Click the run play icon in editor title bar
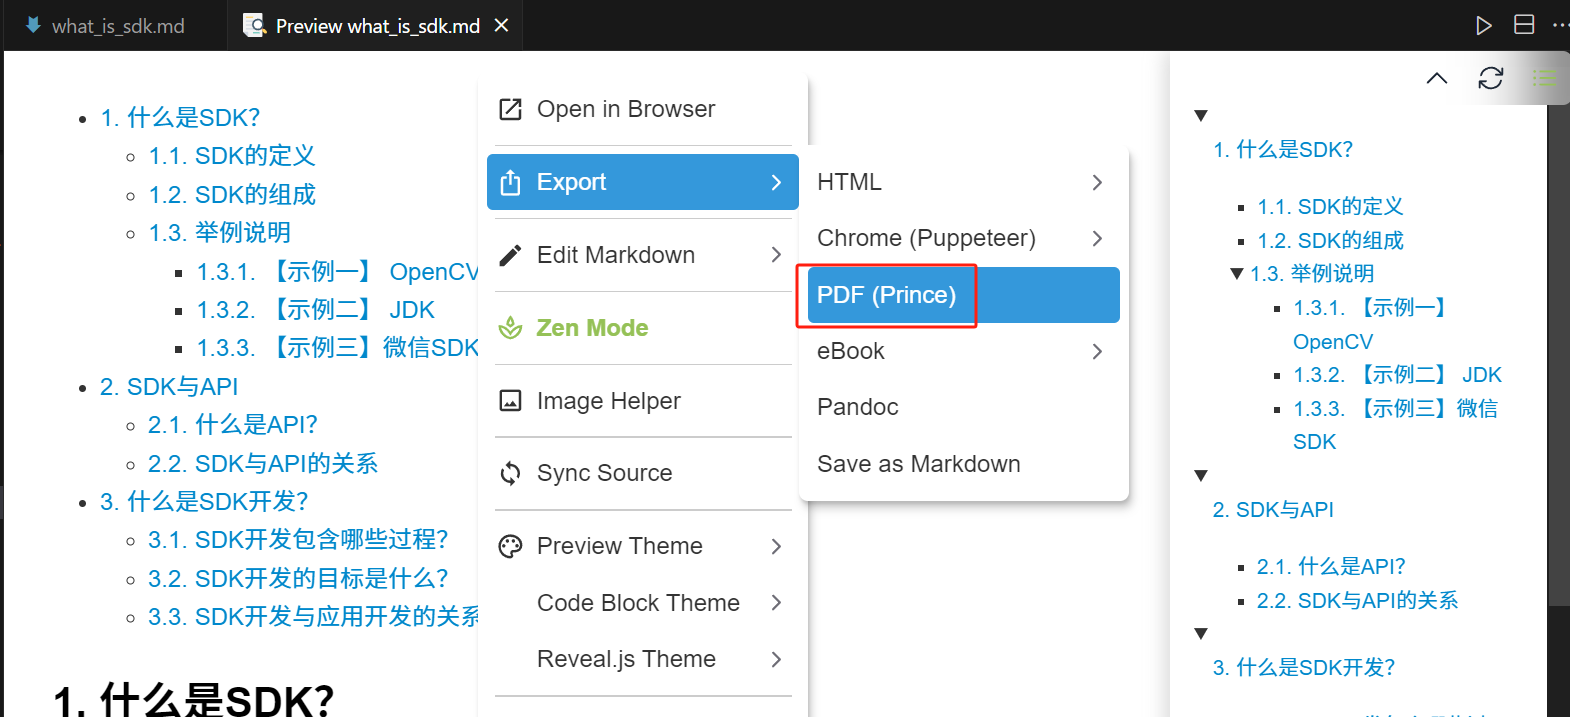This screenshot has width=1570, height=717. (x=1484, y=25)
